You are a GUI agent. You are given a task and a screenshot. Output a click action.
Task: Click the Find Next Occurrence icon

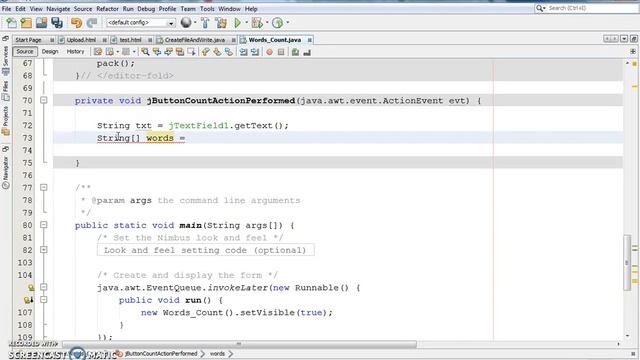[x=168, y=52]
